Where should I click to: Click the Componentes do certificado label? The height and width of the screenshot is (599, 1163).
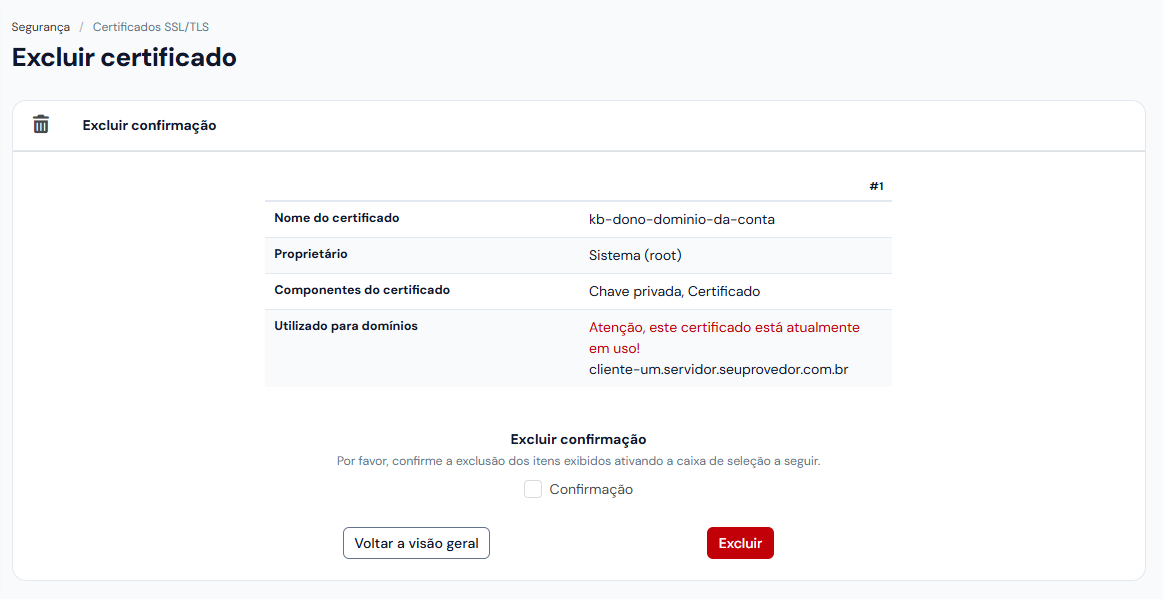362,290
